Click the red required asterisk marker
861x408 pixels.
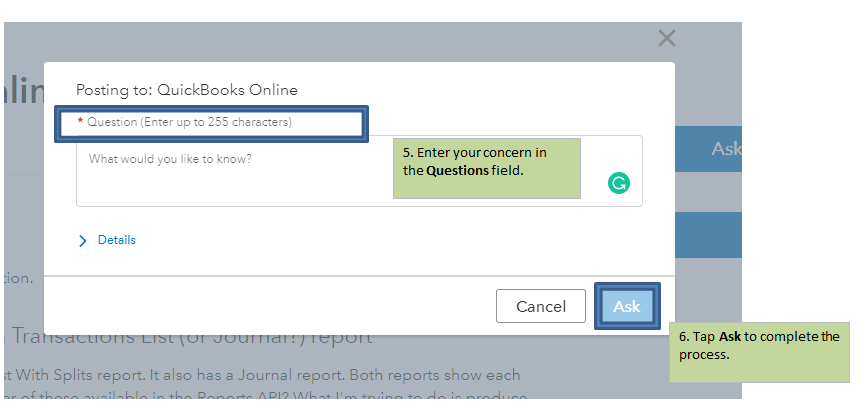click(80, 121)
